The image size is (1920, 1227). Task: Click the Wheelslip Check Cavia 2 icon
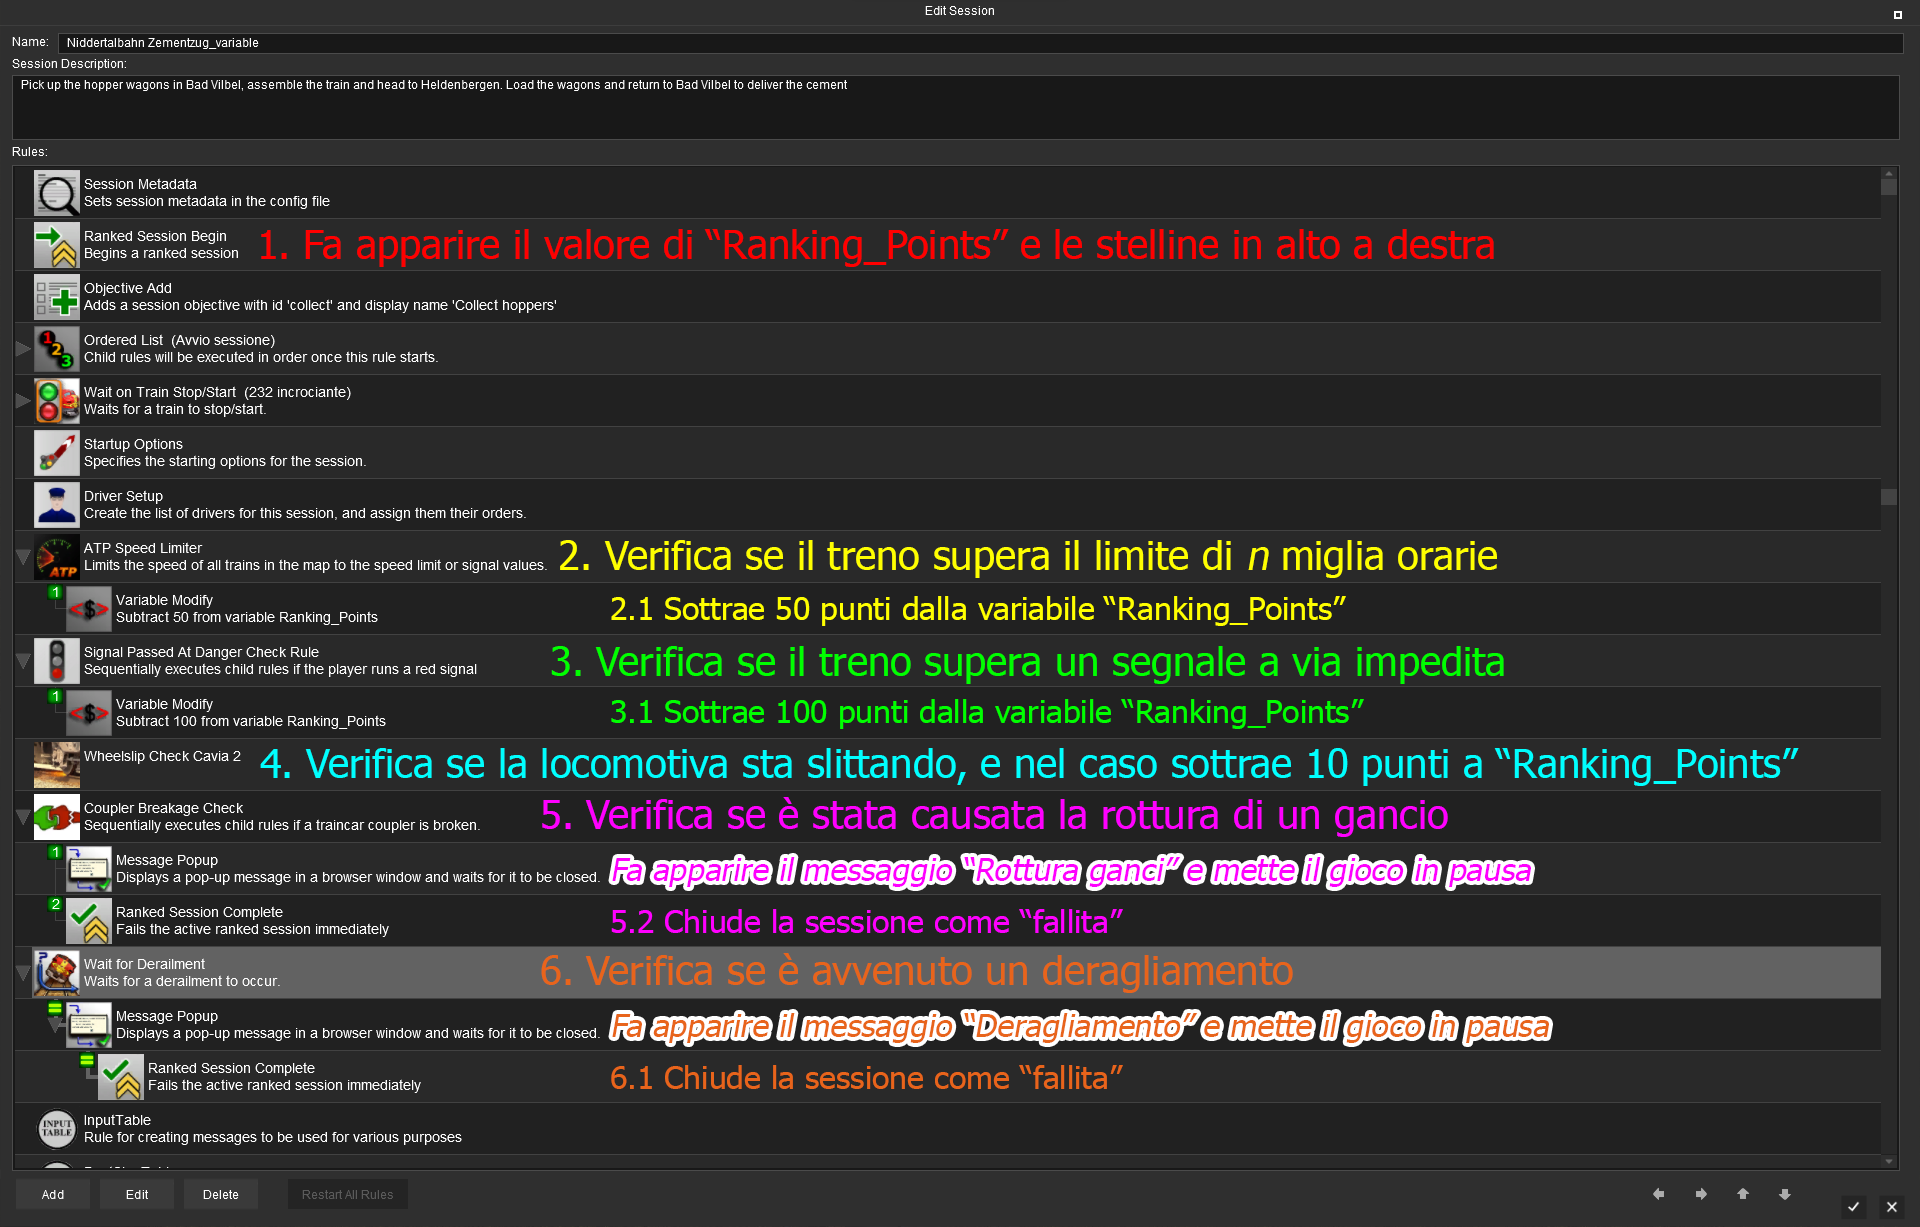(56, 765)
